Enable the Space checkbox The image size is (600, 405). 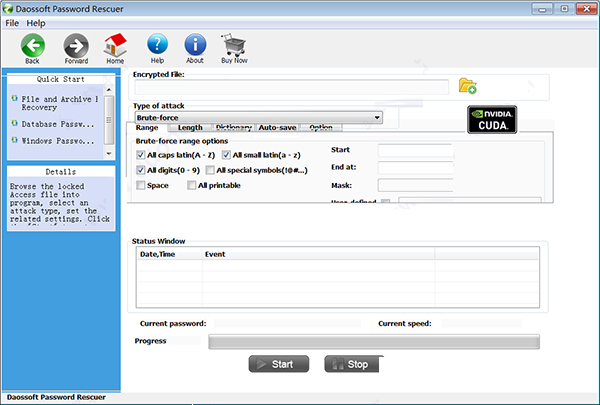(140, 185)
